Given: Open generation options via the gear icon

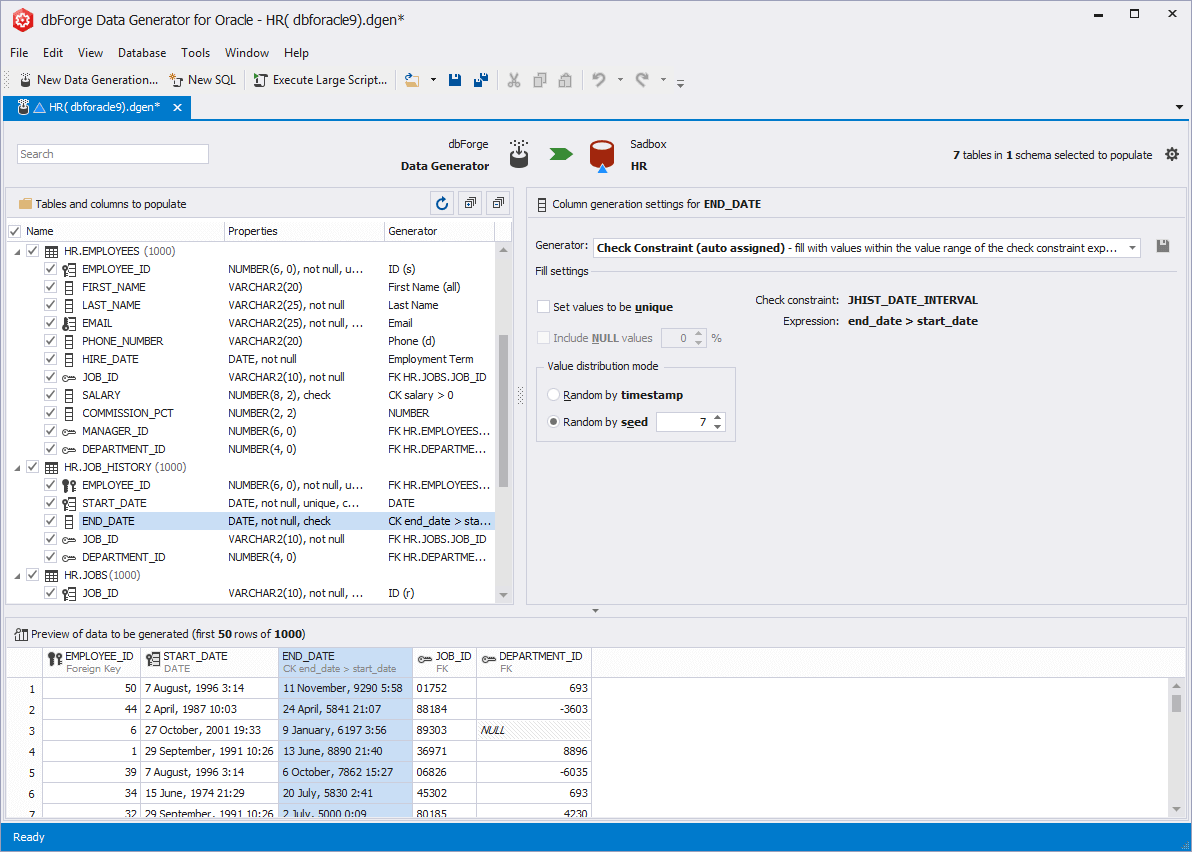Looking at the screenshot, I should pyautogui.click(x=1172, y=154).
